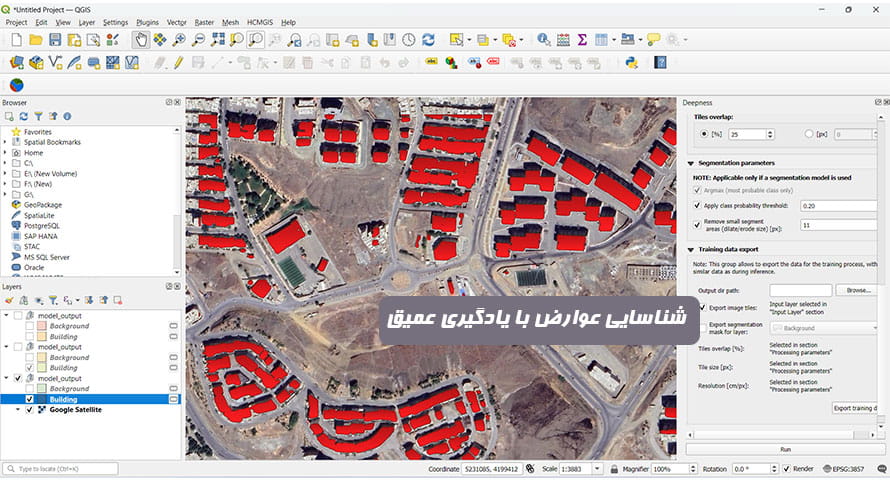
Task: Open a project with the folder icon
Action: point(36,40)
